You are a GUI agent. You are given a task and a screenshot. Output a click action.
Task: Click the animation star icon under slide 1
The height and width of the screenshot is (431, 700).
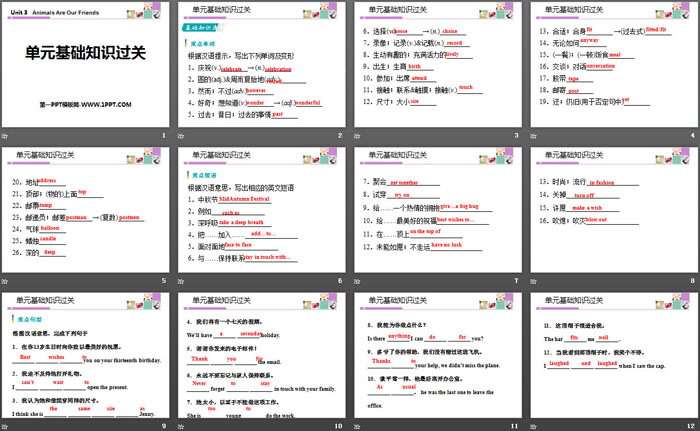coord(5,136)
